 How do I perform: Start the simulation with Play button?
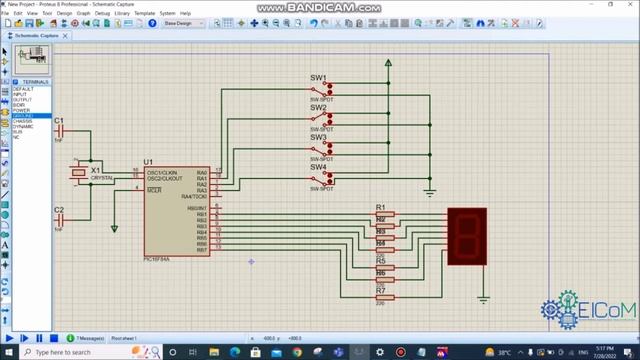click(9, 338)
